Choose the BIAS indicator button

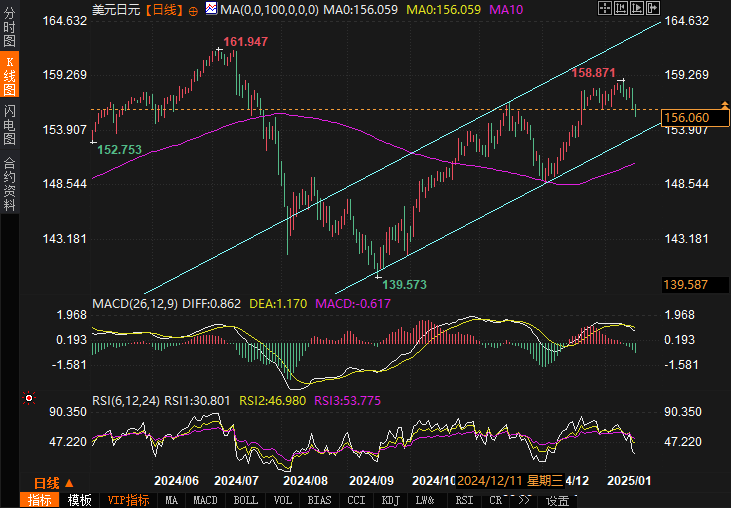[x=319, y=500]
